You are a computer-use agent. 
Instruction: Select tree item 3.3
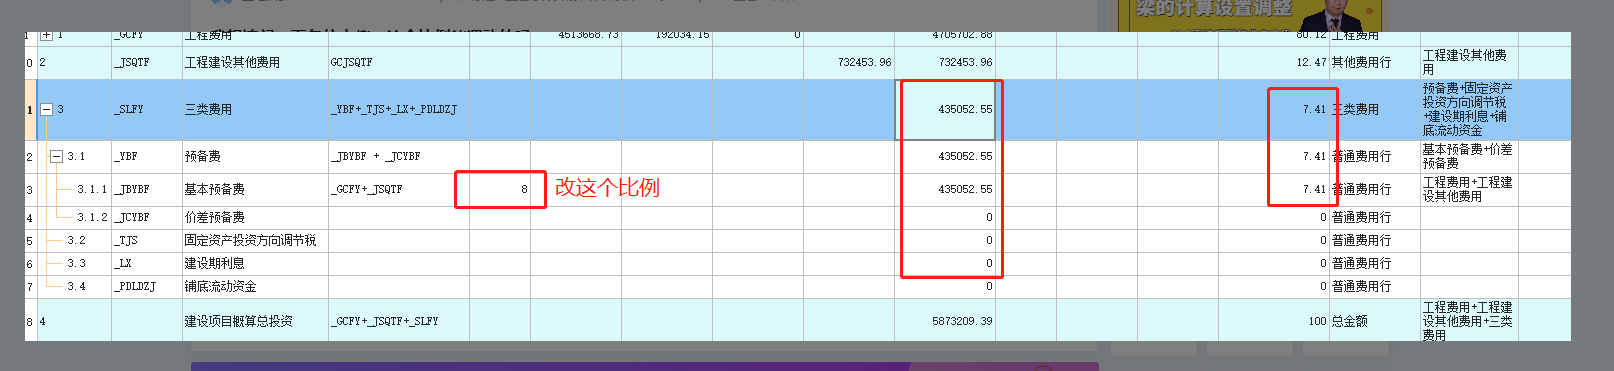pos(76,263)
